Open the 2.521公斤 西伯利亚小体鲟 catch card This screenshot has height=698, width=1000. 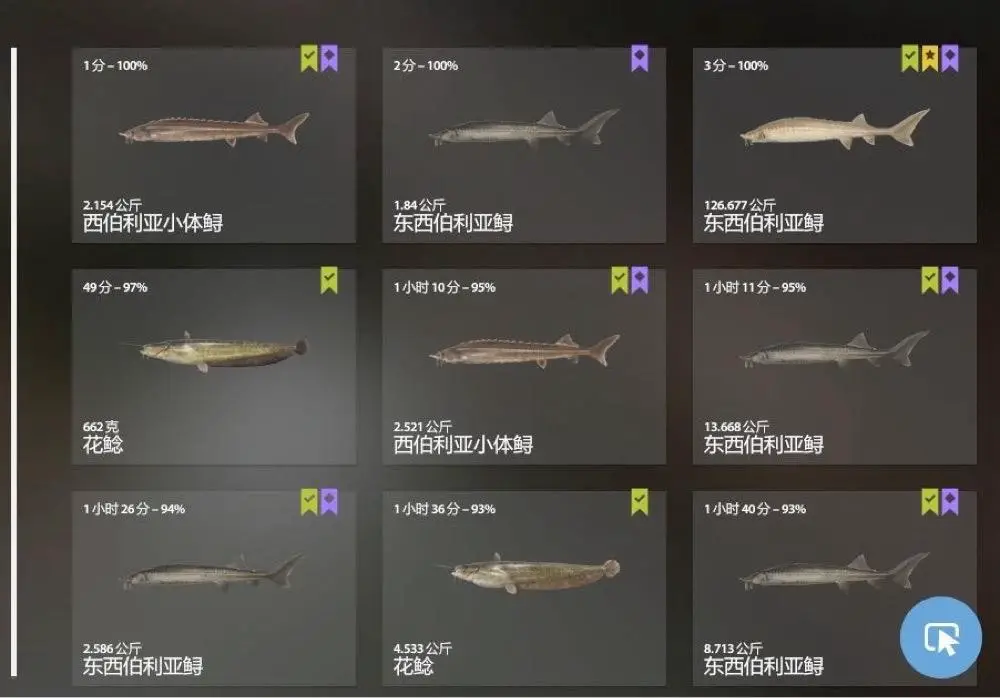click(524, 367)
